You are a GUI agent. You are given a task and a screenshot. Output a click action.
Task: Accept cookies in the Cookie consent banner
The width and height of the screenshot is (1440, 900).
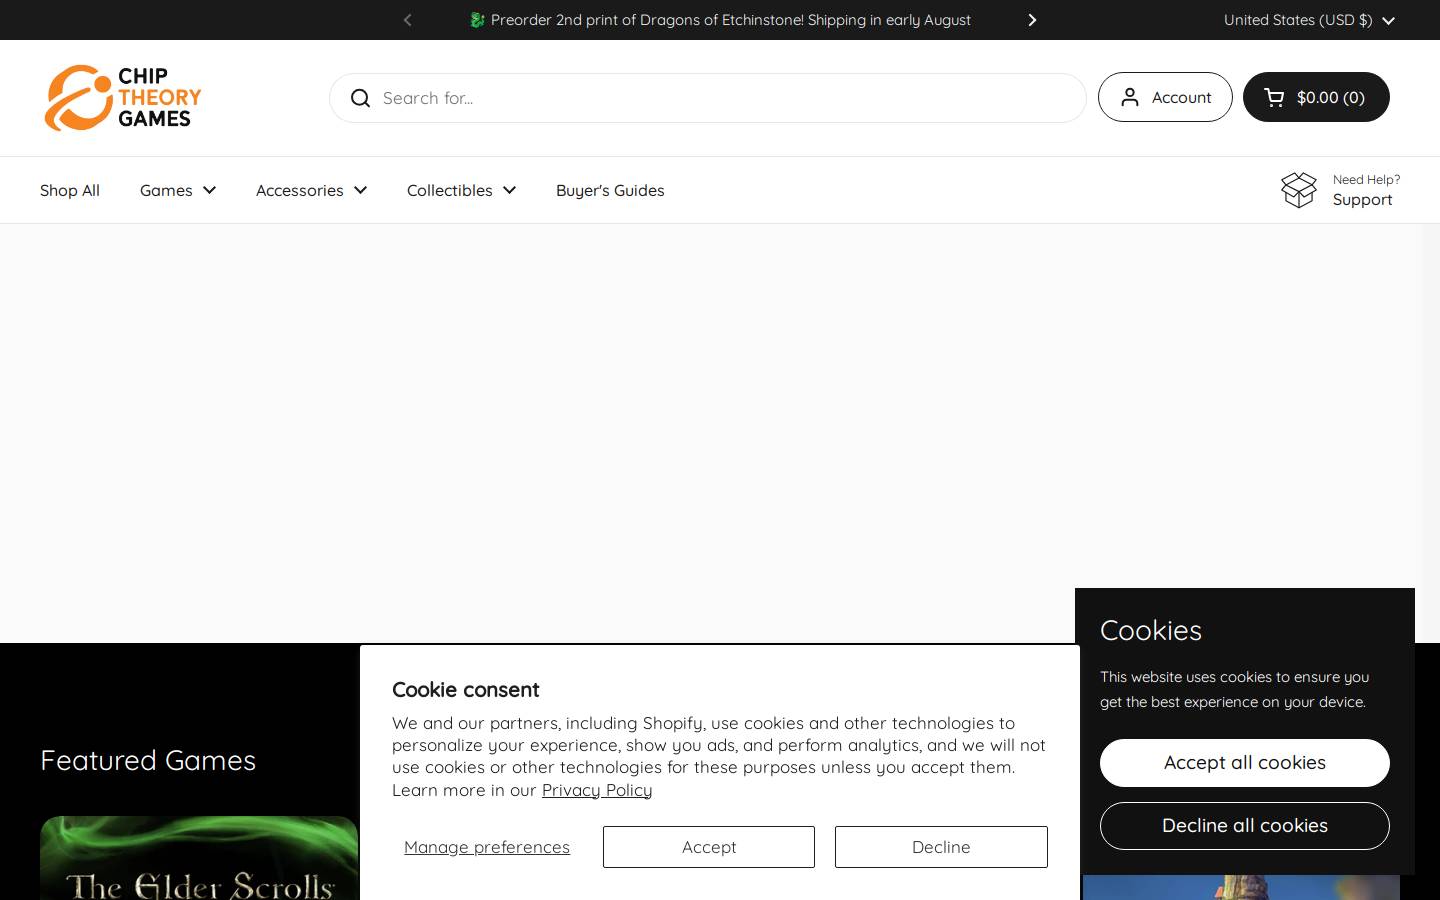[709, 847]
